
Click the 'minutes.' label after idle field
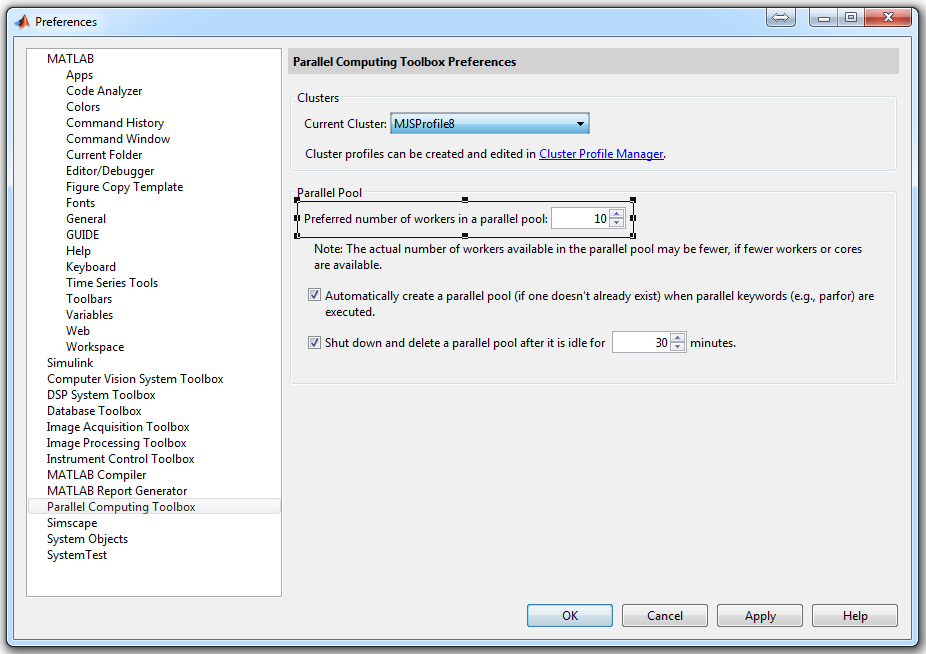(713, 343)
